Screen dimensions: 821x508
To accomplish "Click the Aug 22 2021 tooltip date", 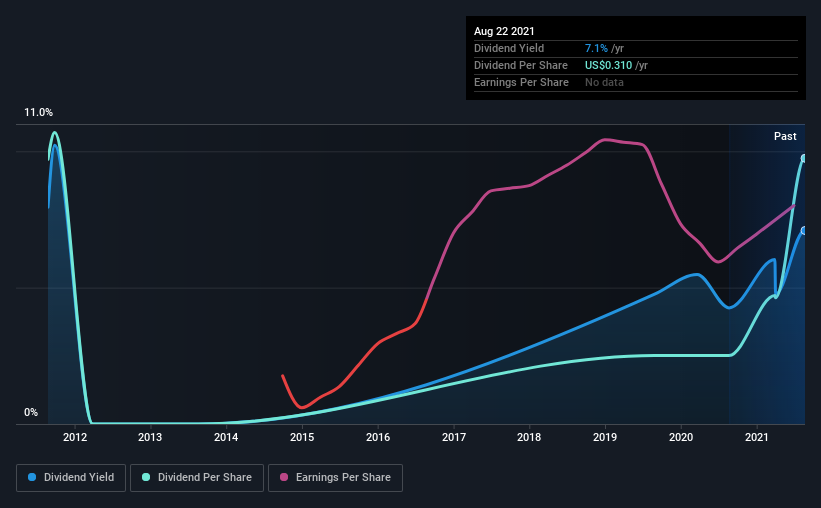I will [x=507, y=31].
